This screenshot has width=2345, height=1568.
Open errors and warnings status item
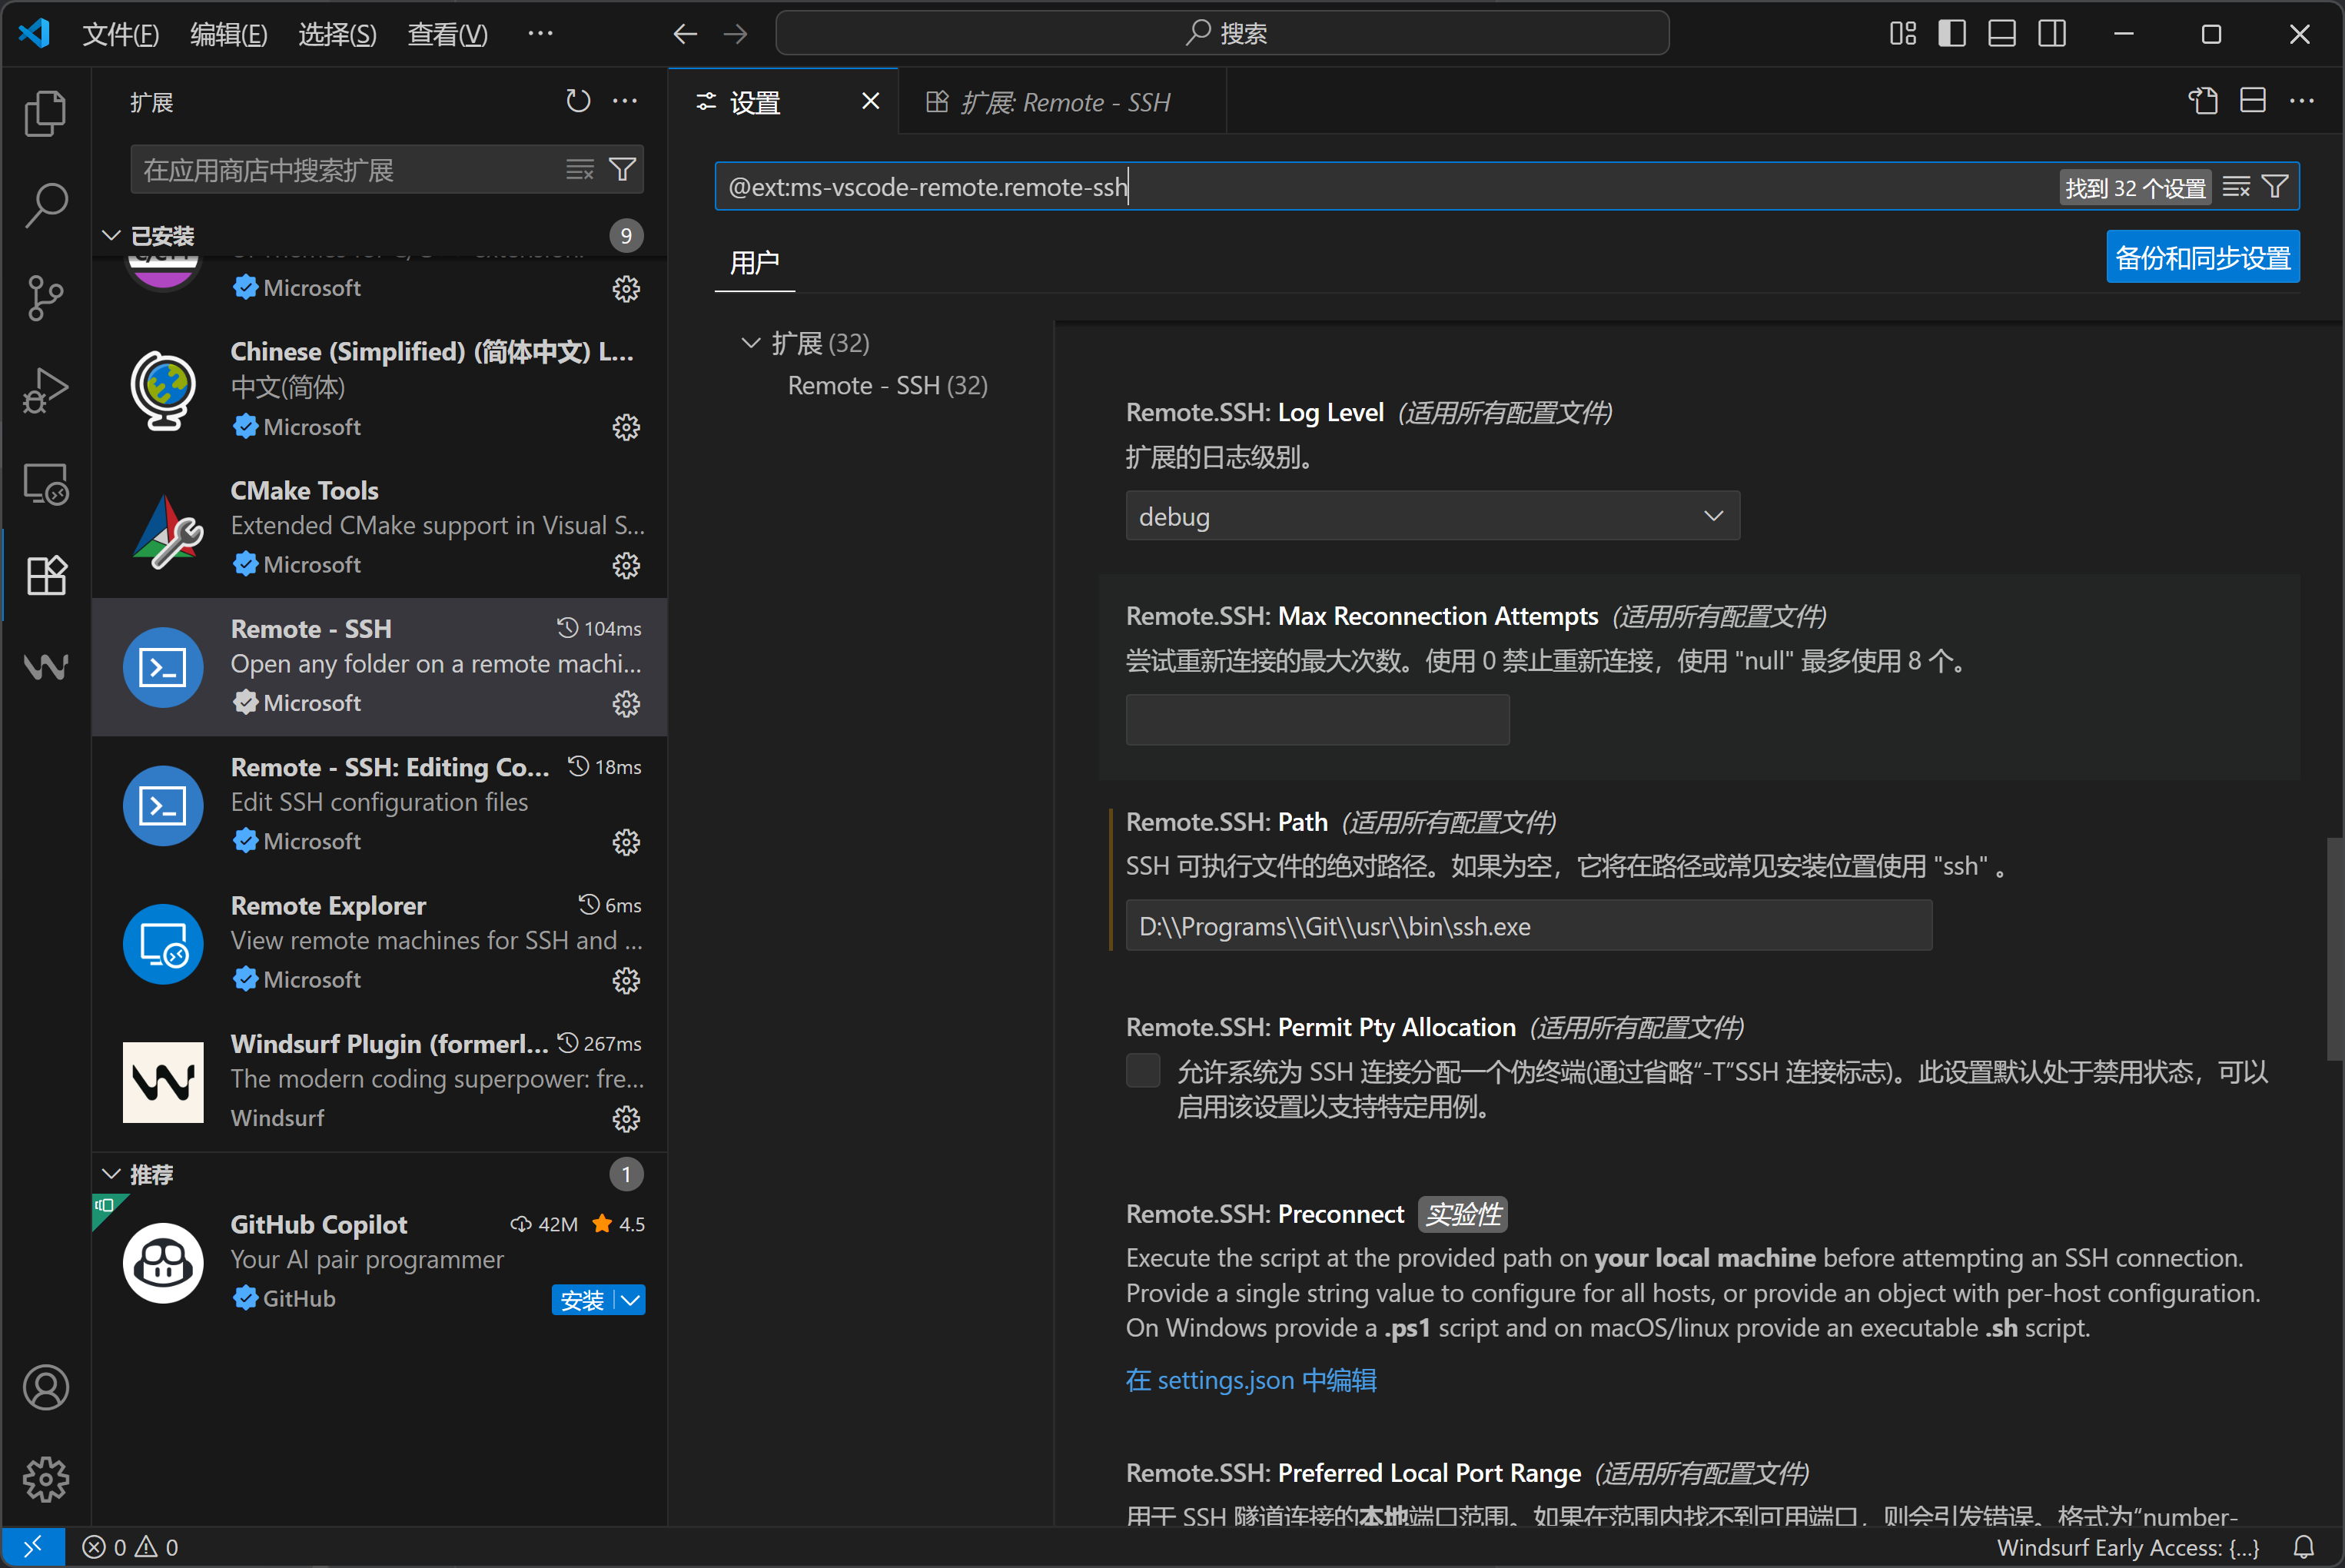click(130, 1546)
